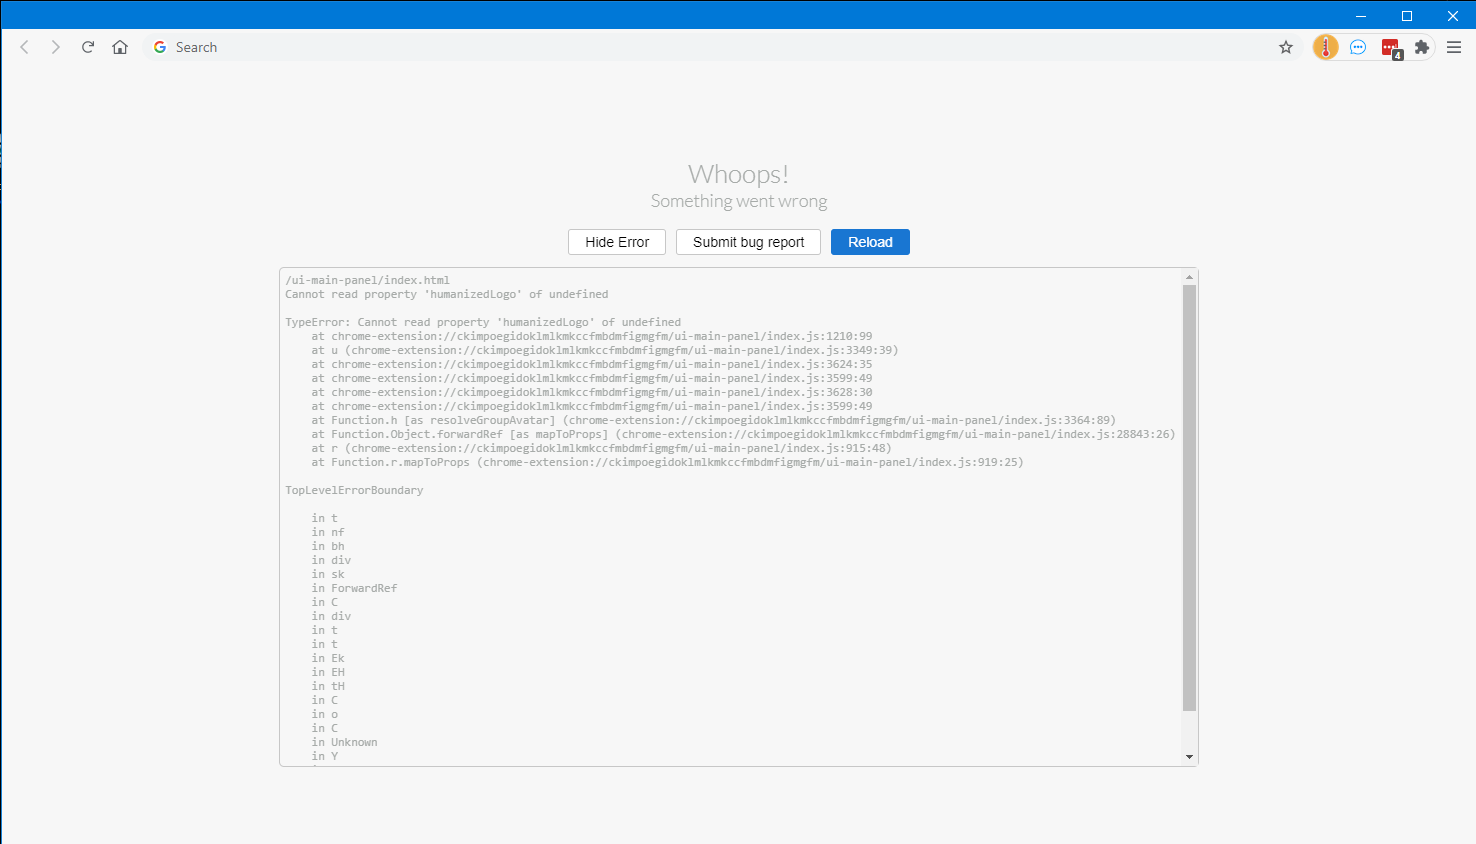Bookmark this page with the star icon

[1286, 47]
